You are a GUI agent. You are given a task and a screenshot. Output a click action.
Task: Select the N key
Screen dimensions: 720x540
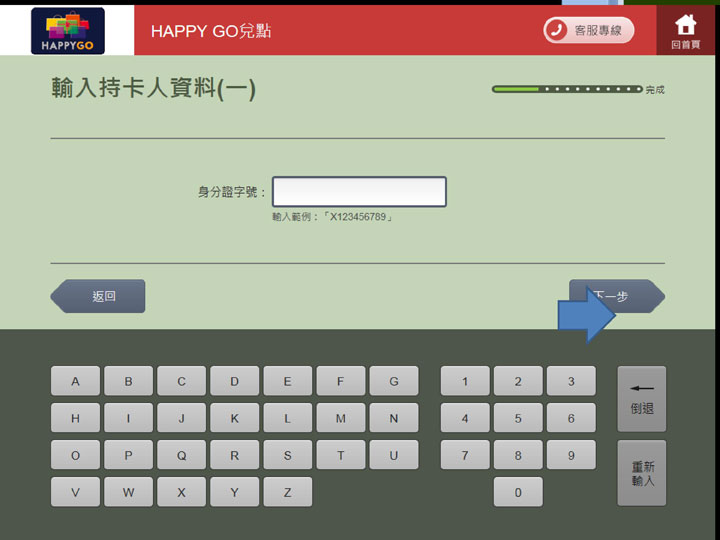[394, 418]
